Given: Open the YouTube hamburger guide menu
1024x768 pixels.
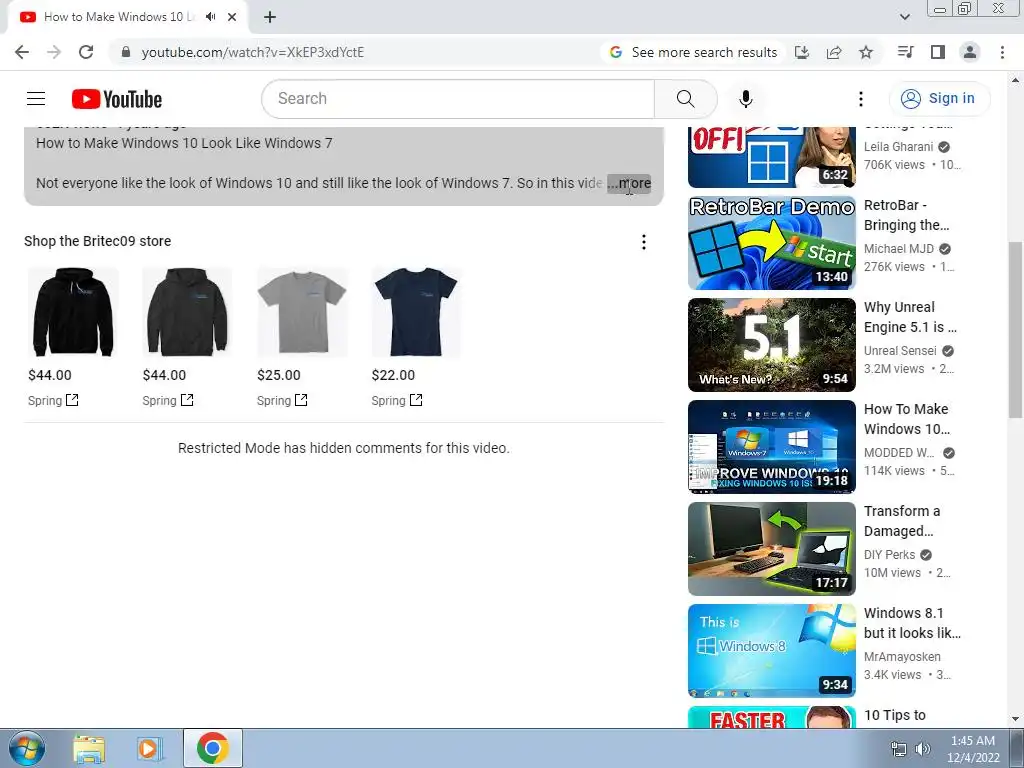Looking at the screenshot, I should click(x=36, y=99).
